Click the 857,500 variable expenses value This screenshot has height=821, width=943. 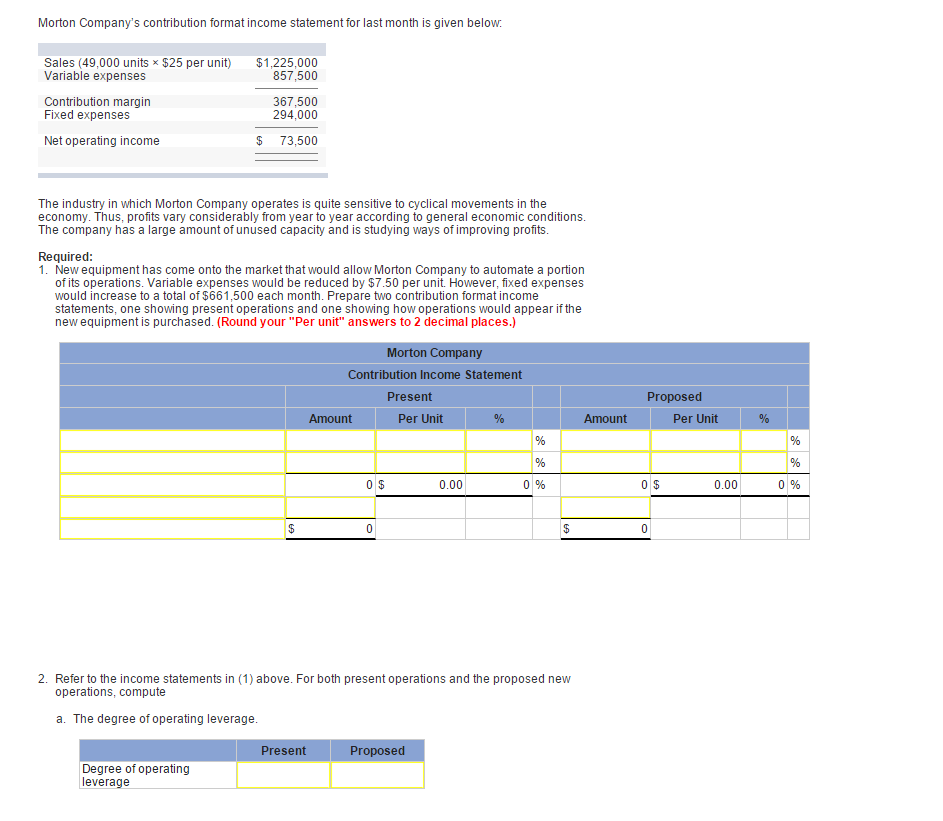(x=295, y=76)
